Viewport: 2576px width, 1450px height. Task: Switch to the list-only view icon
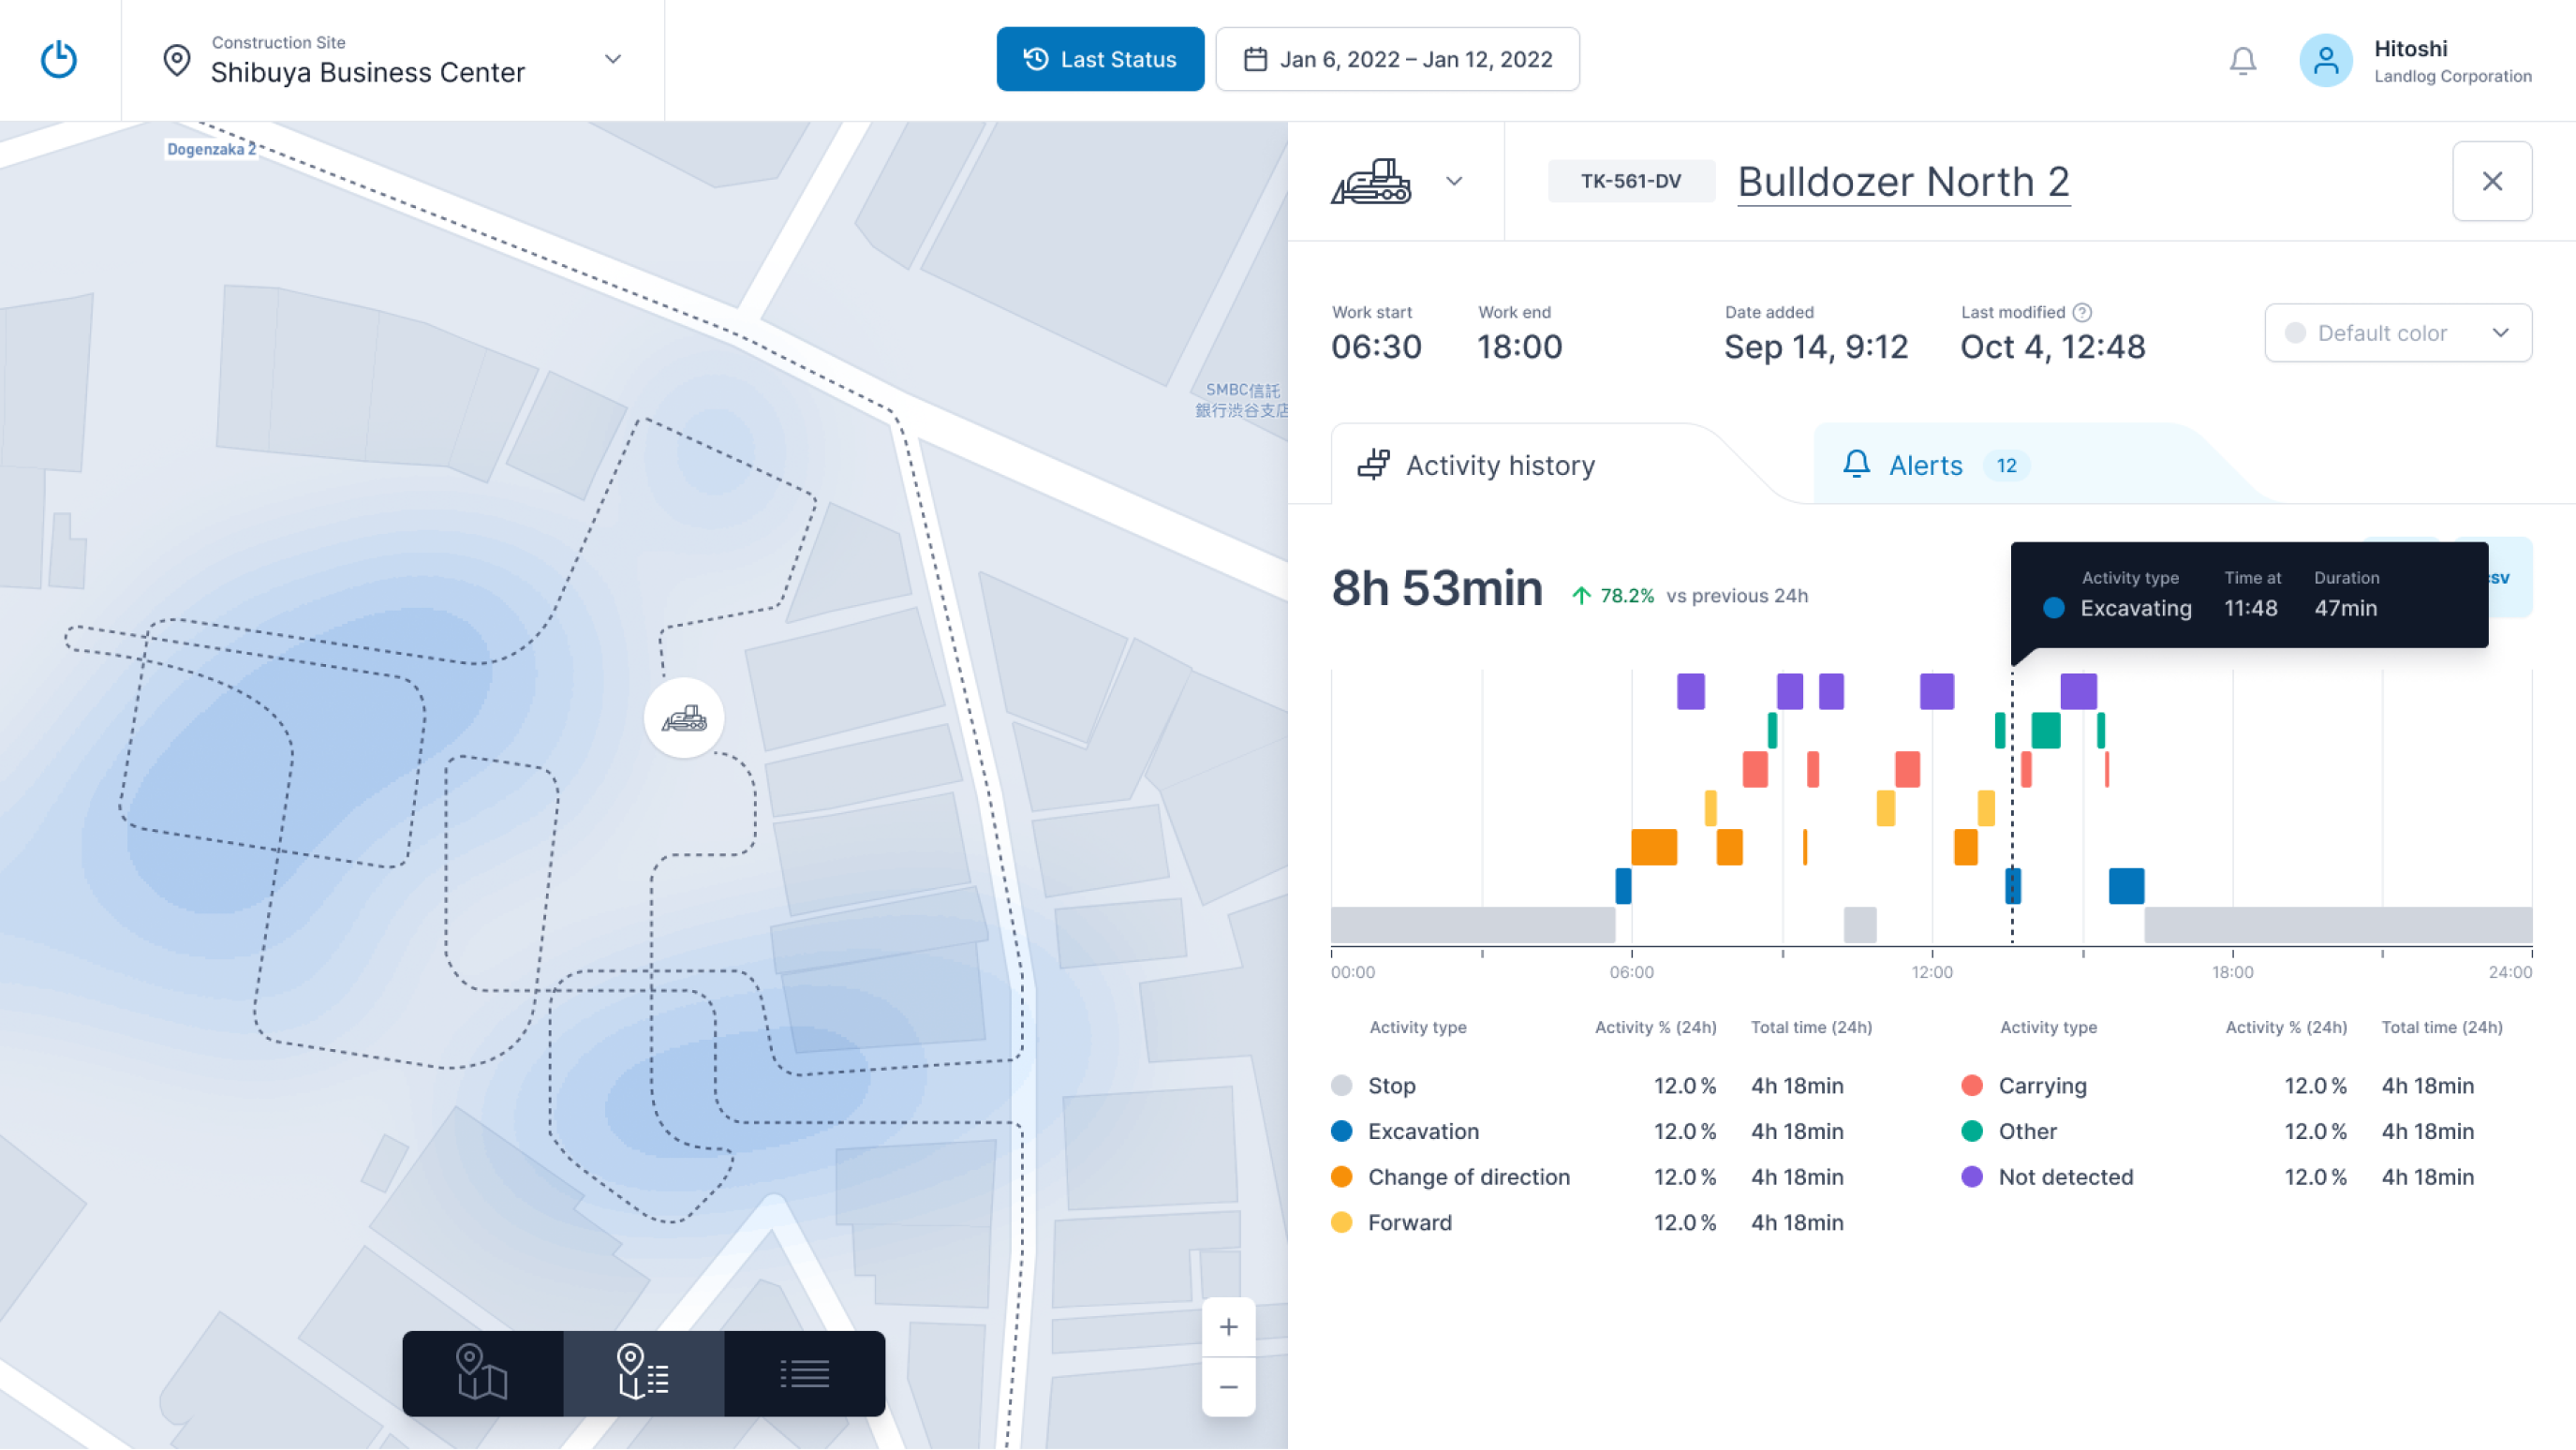(x=804, y=1373)
